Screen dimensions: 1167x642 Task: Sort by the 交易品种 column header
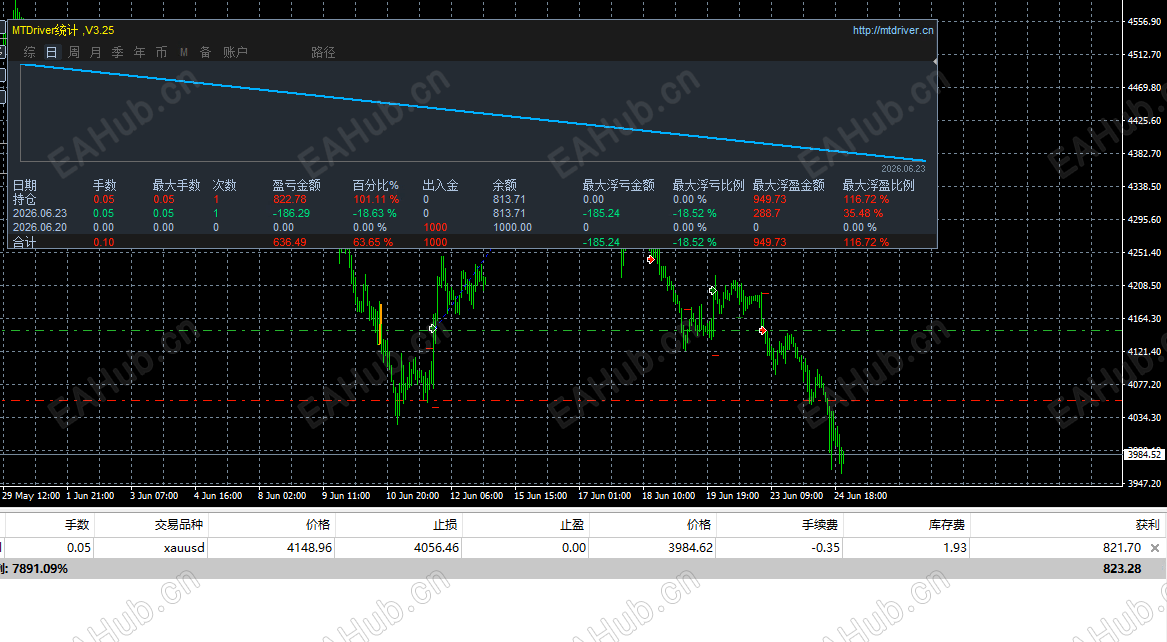[179, 524]
